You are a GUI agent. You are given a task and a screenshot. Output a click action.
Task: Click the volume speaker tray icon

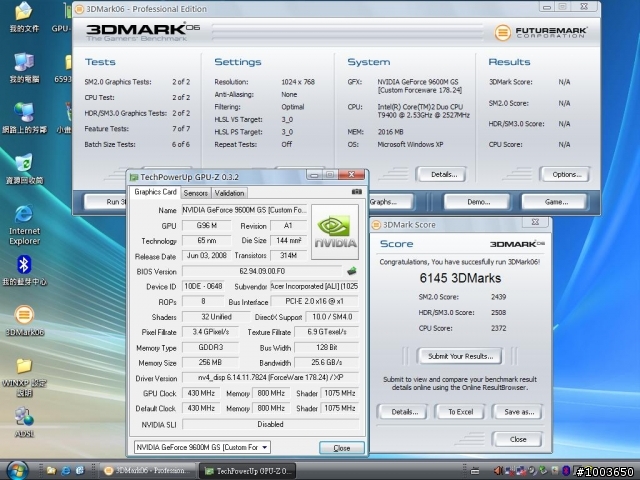(498, 471)
